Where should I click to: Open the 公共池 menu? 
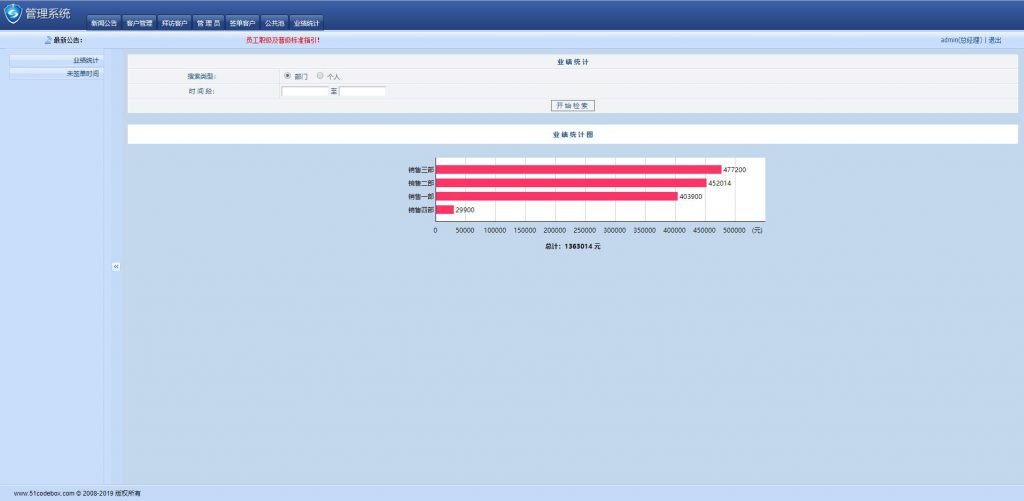[275, 22]
